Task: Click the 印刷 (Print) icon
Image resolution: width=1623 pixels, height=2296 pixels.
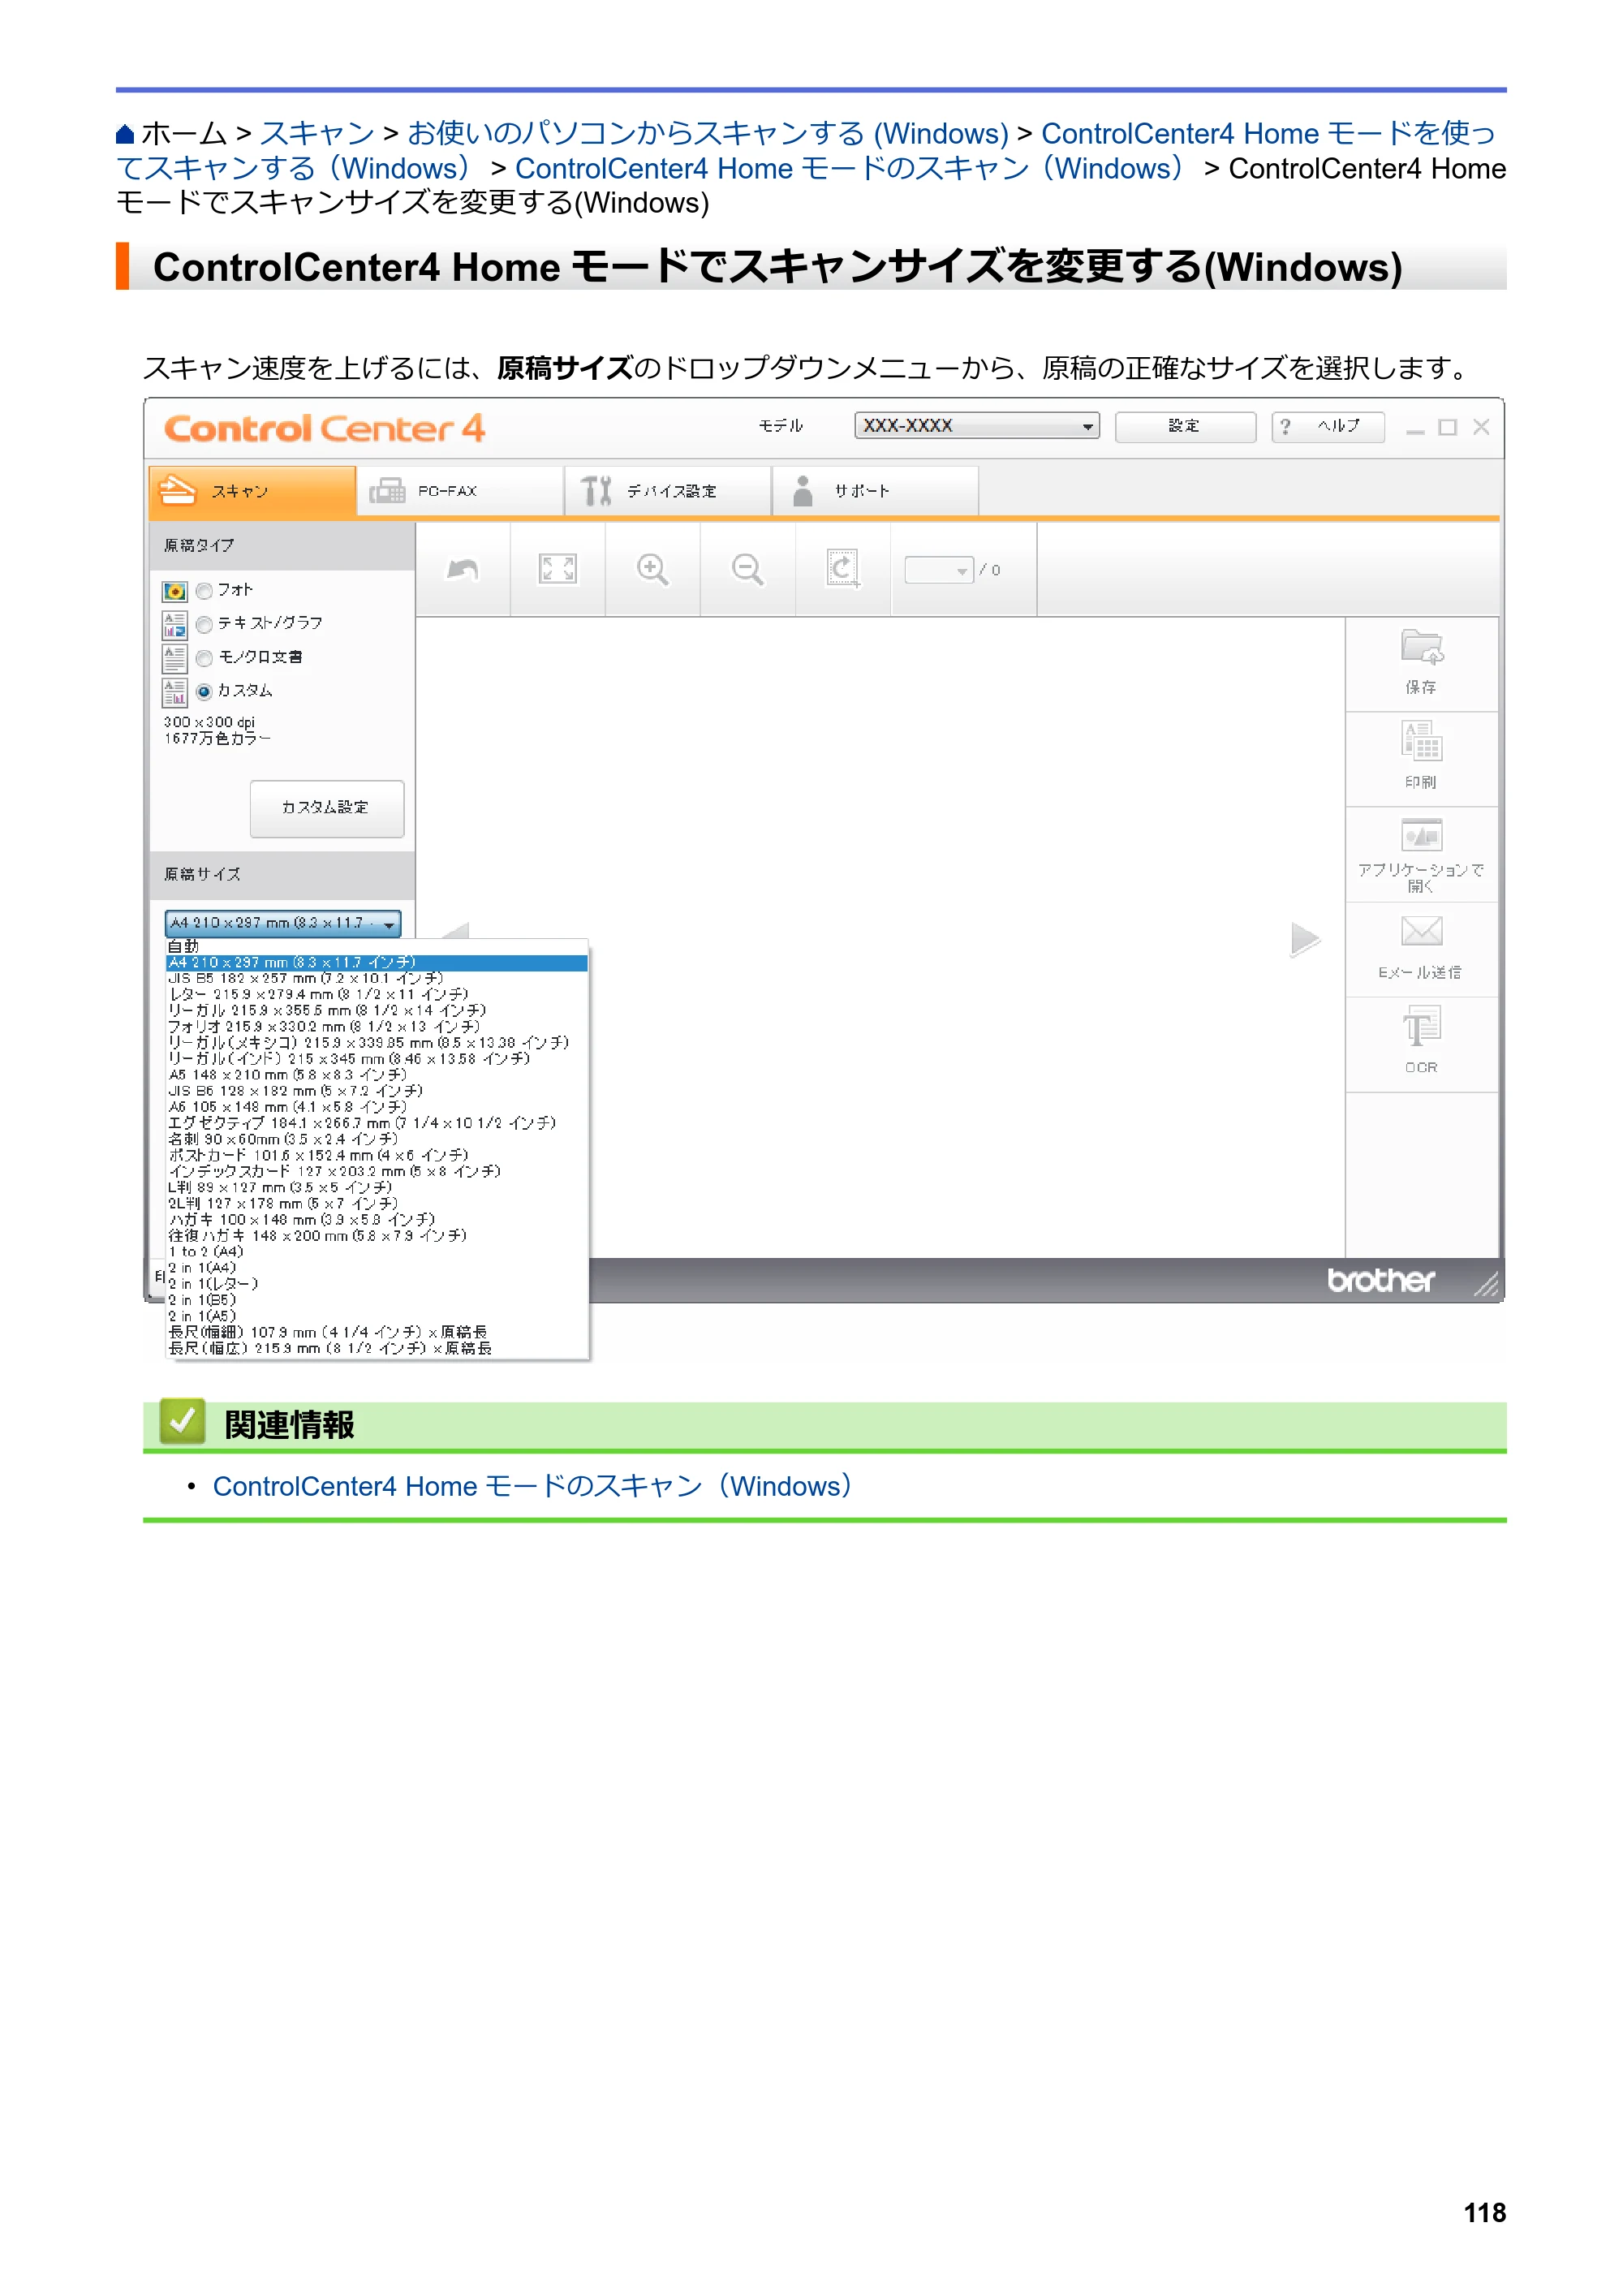Action: click(1420, 743)
